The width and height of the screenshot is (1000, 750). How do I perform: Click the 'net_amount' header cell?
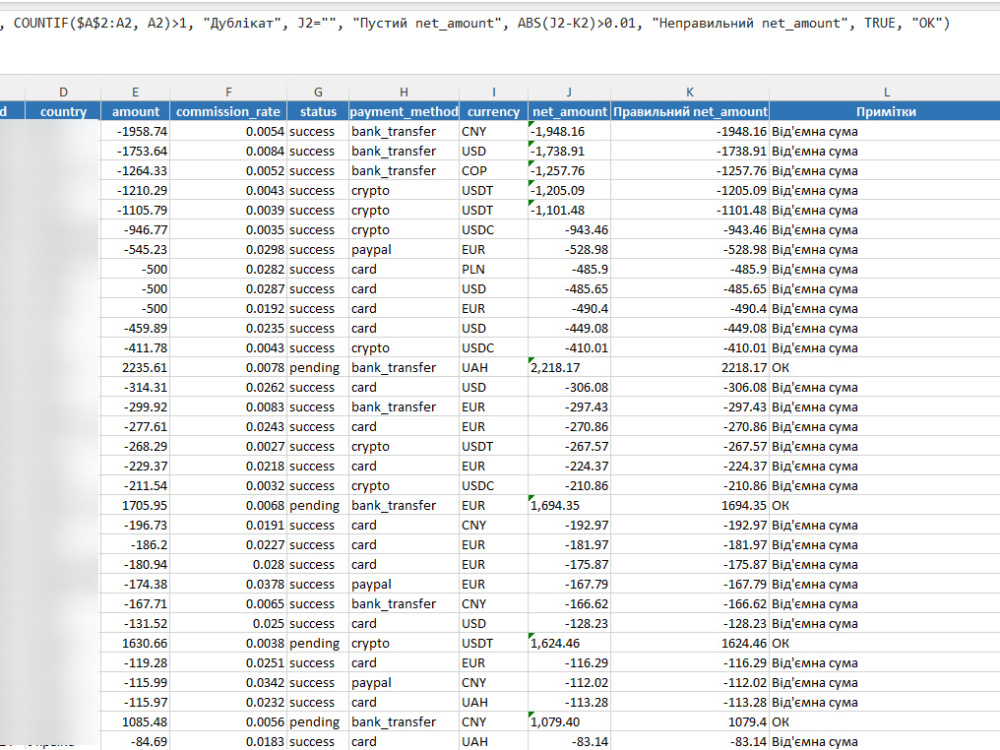pyautogui.click(x=569, y=112)
